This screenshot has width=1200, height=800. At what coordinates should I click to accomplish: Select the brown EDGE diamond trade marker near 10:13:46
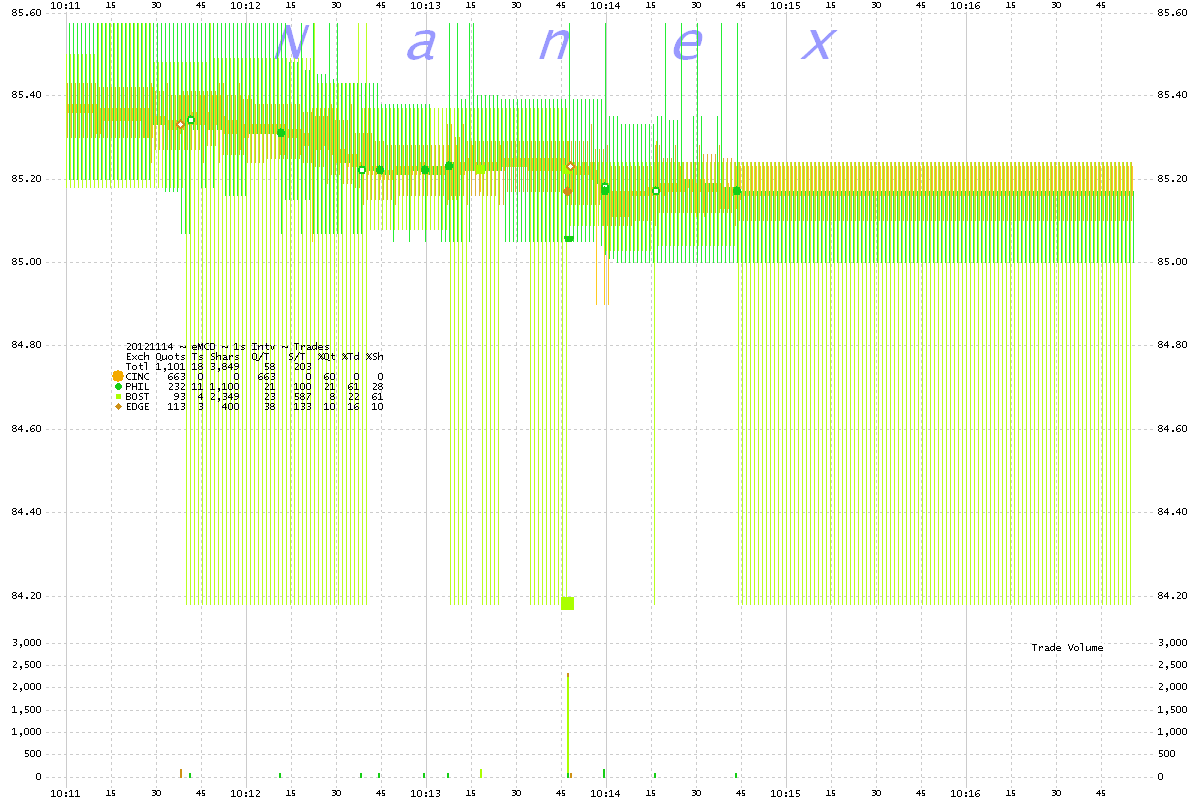(x=567, y=191)
